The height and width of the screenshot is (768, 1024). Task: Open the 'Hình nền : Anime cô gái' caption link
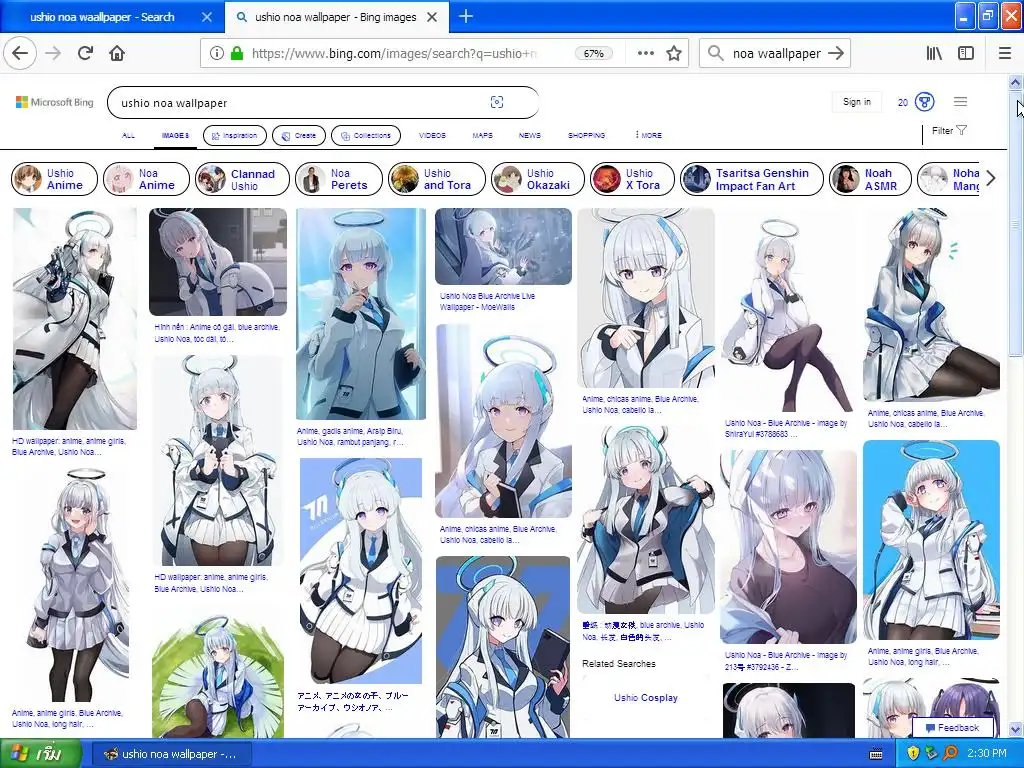pos(217,333)
